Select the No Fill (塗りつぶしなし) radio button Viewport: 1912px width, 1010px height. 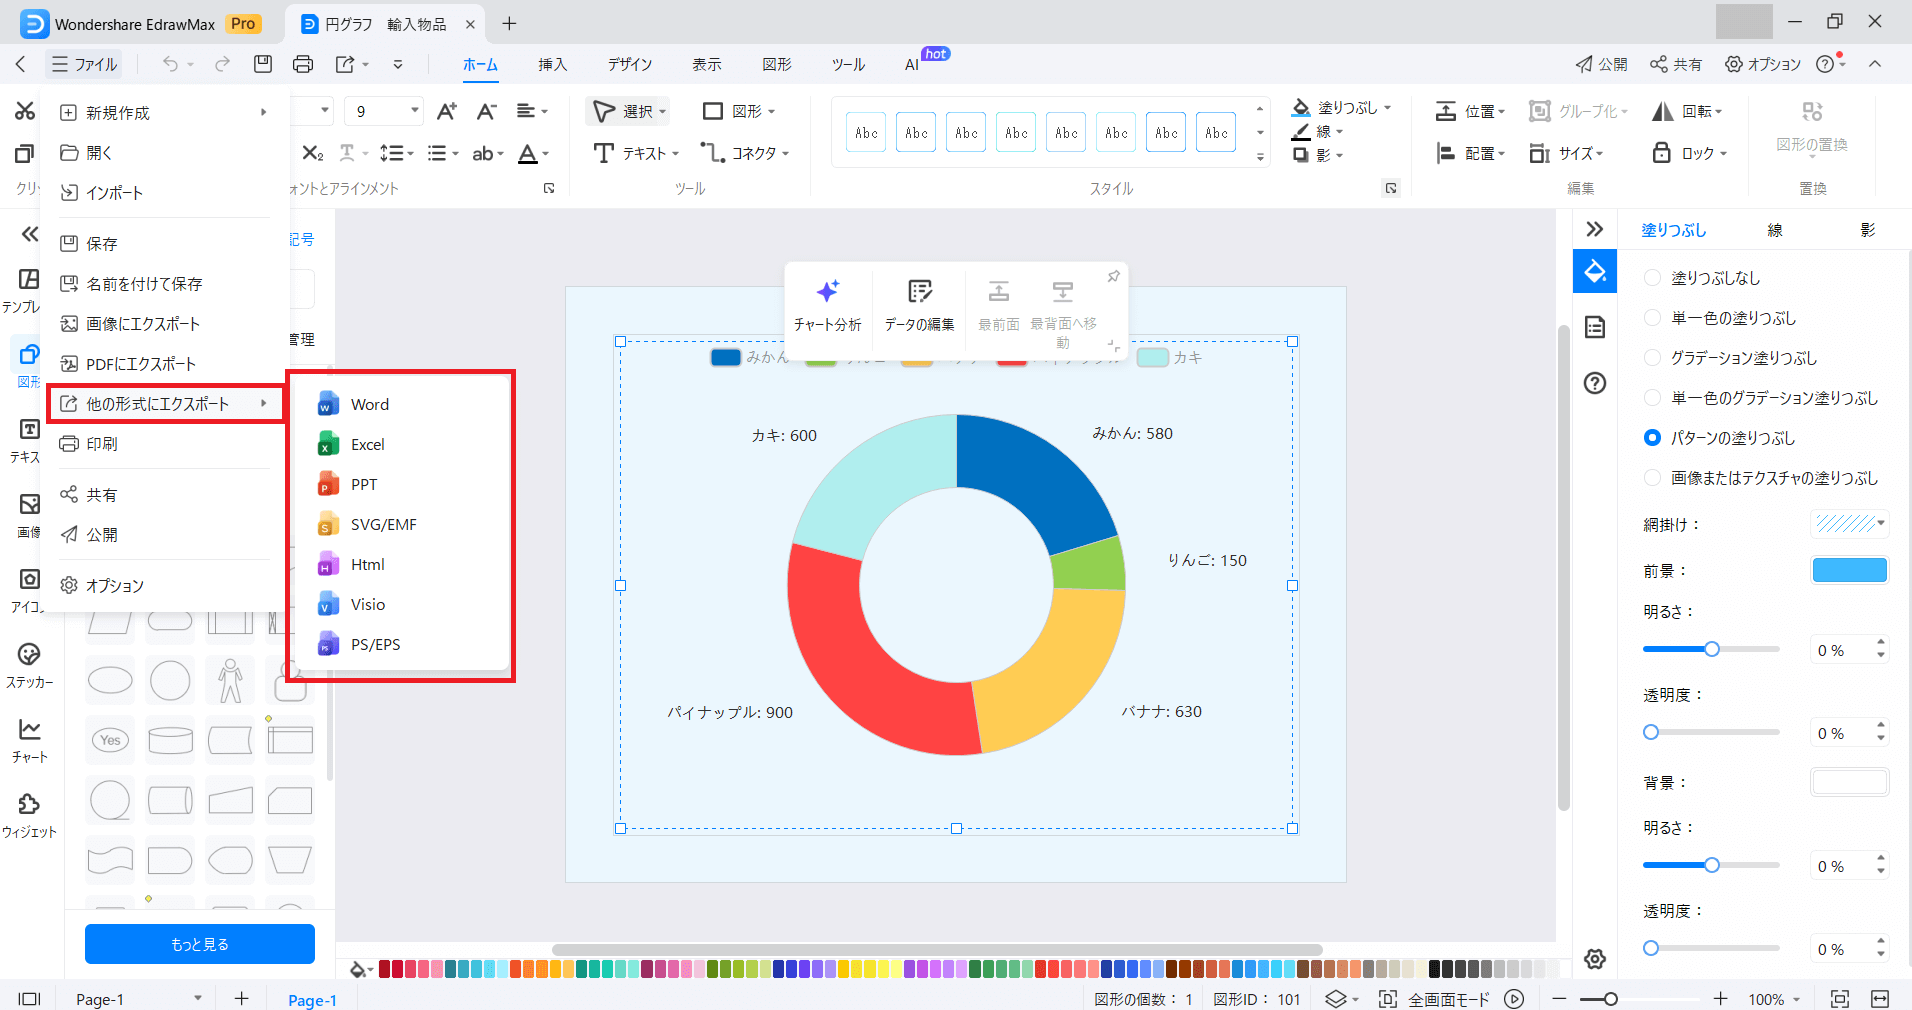(x=1652, y=278)
